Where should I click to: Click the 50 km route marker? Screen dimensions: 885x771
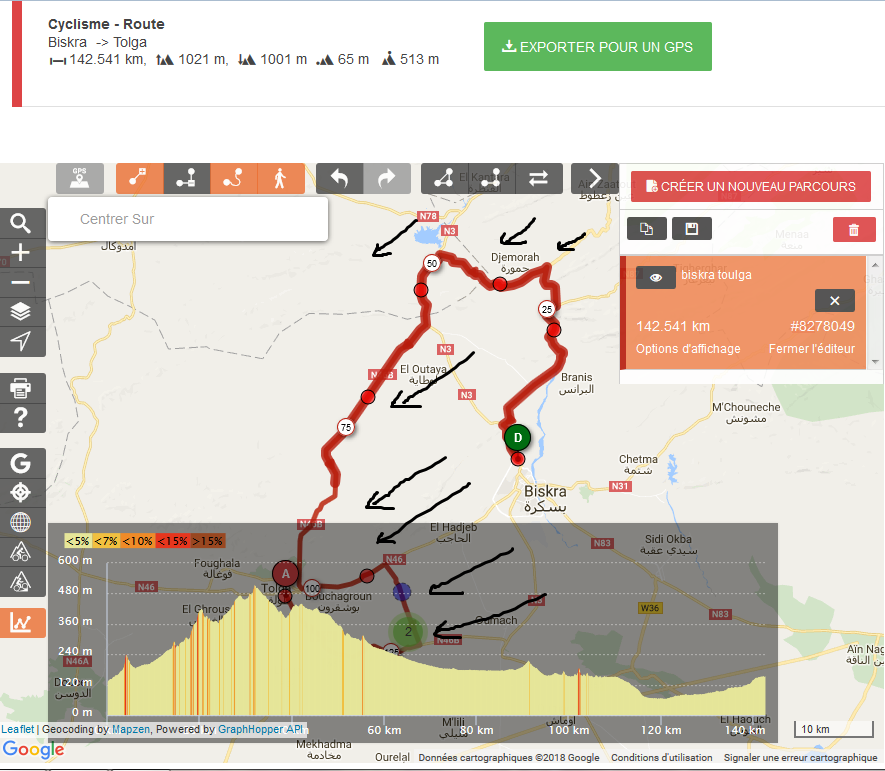432,263
